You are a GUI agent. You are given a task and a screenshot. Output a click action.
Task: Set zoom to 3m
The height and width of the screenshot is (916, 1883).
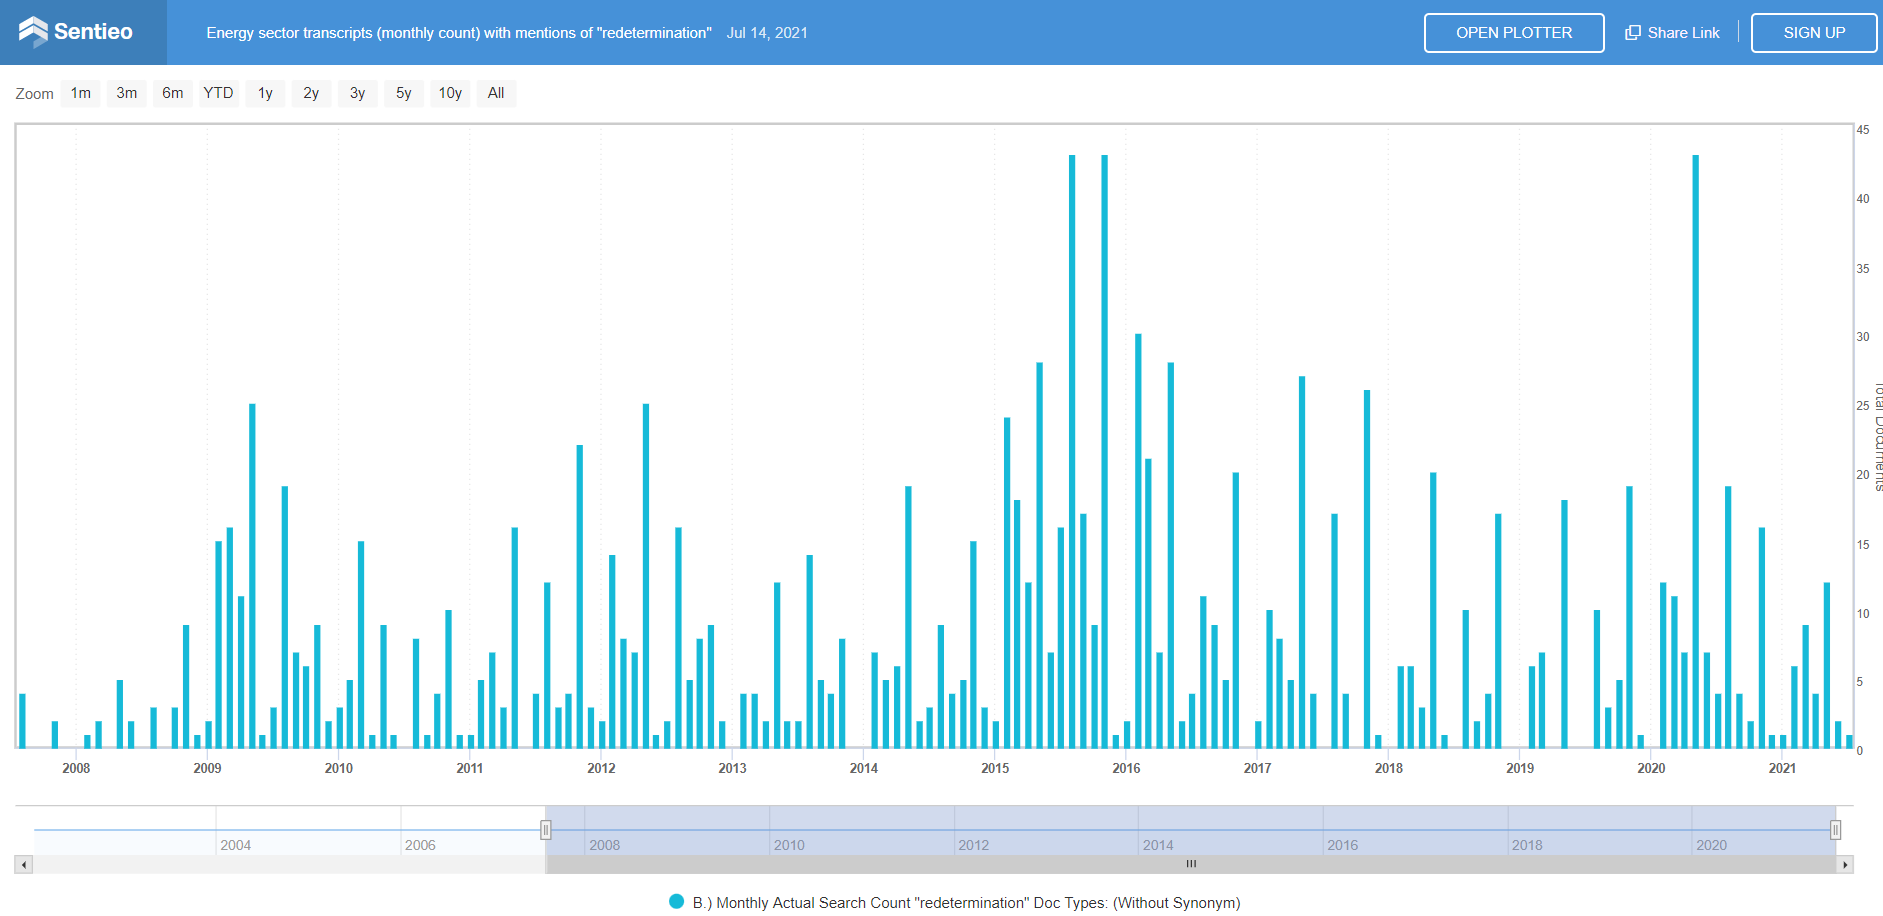point(127,93)
